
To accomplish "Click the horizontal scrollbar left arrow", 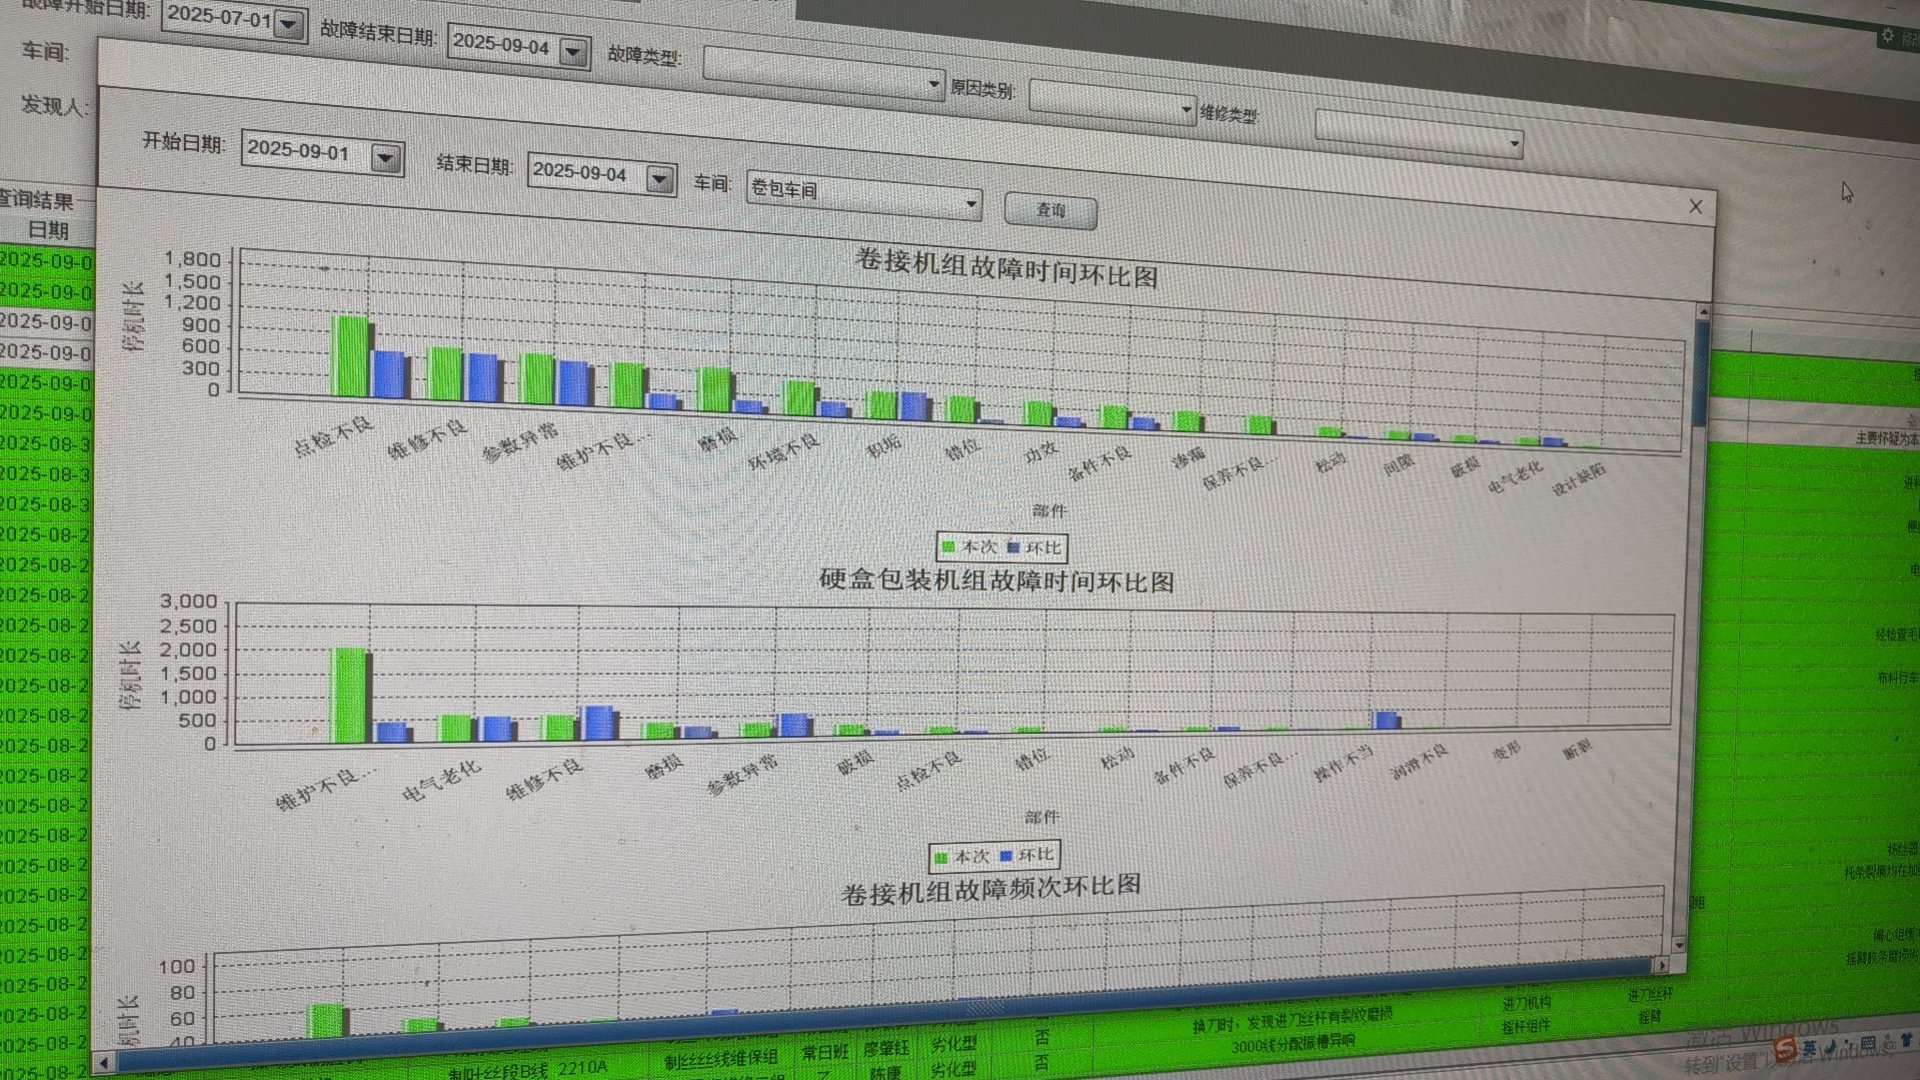I will [105, 1062].
